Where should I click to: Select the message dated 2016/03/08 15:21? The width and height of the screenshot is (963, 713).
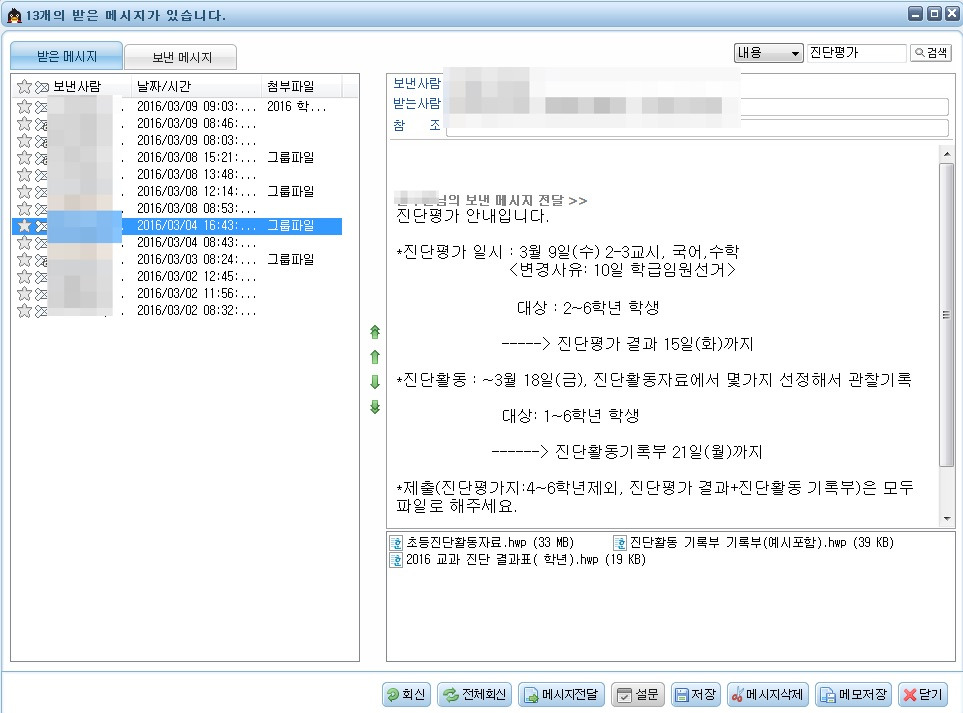tap(177, 158)
